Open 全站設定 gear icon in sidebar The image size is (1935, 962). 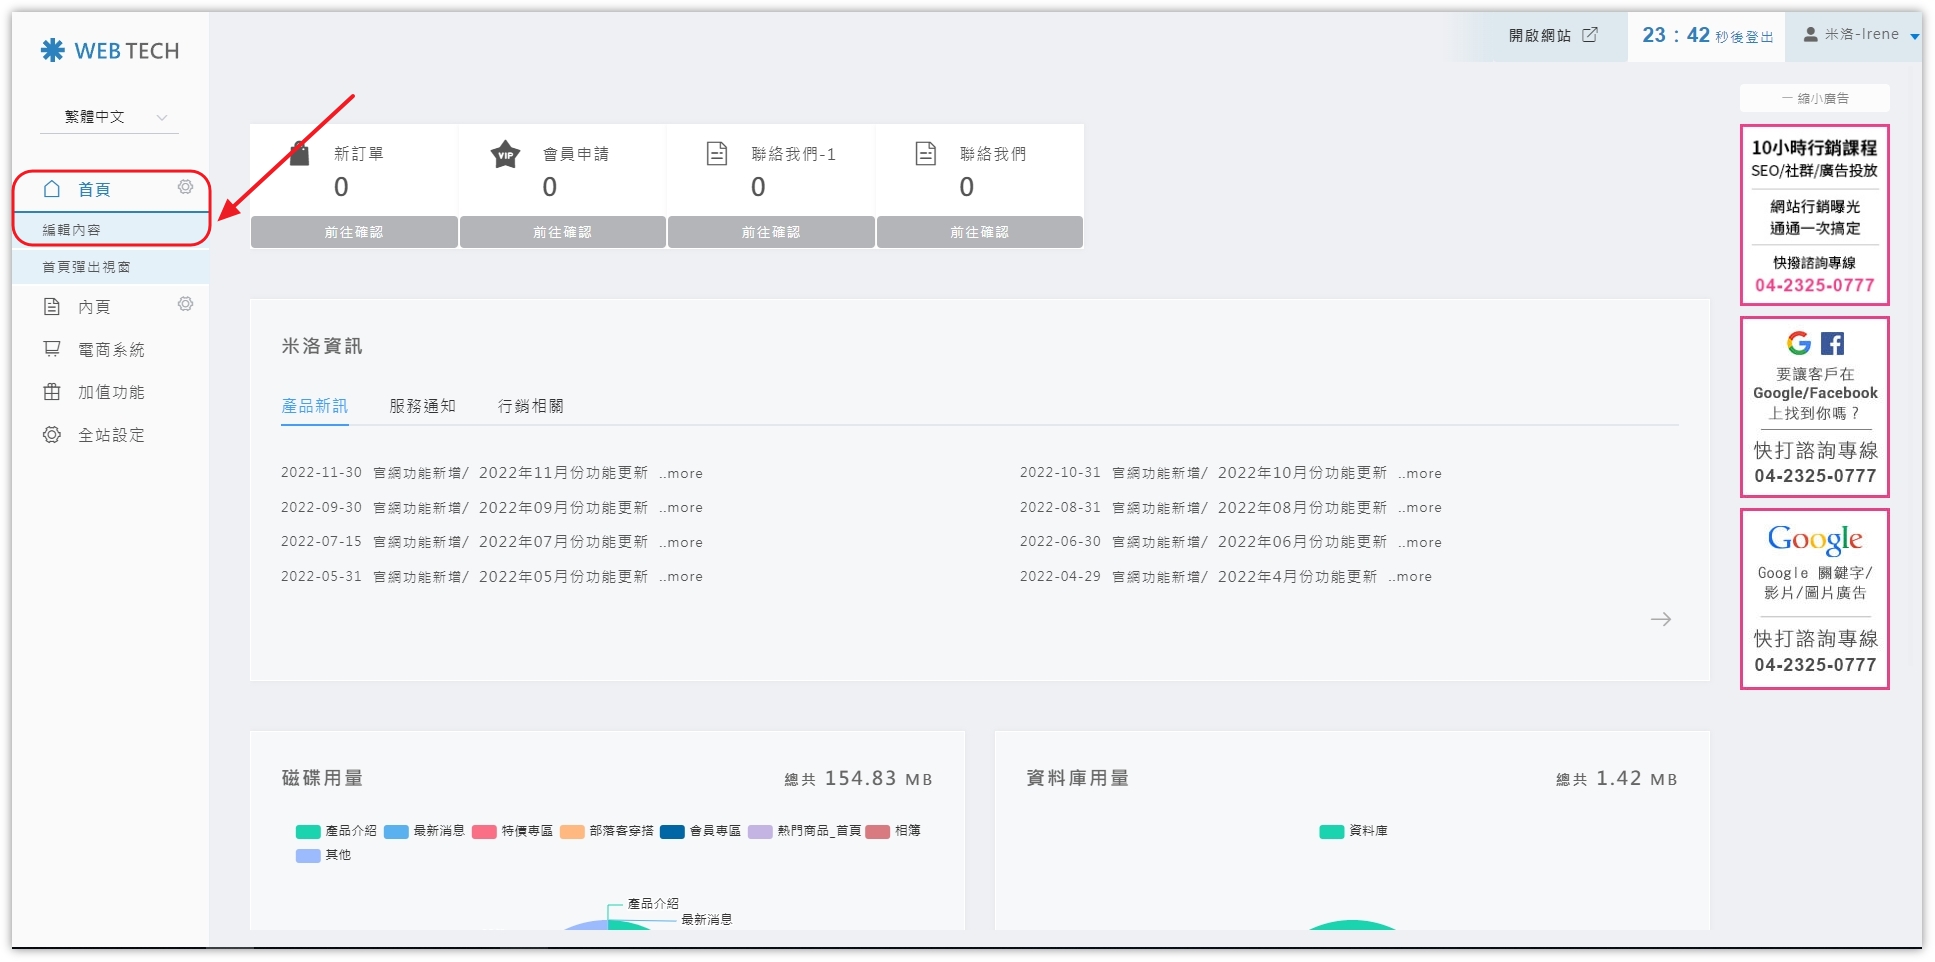tap(52, 435)
